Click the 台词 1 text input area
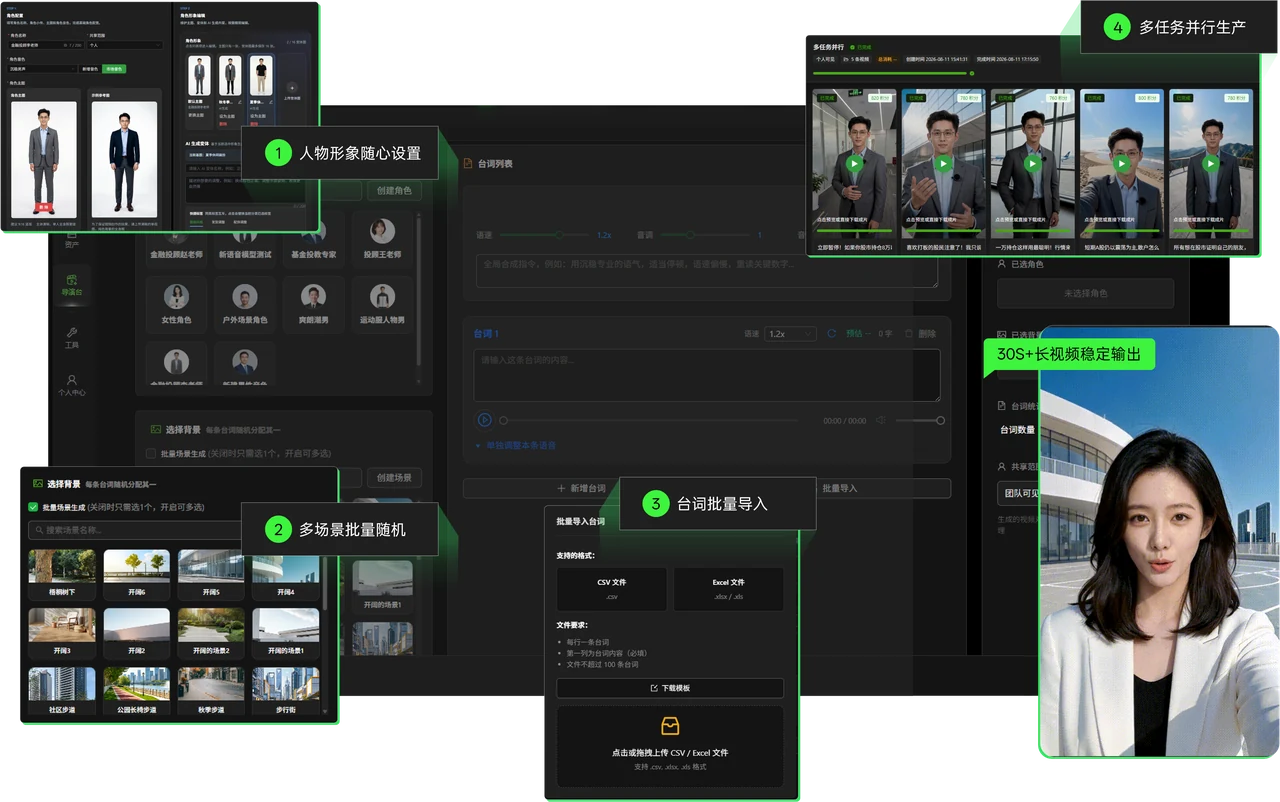 click(707, 375)
